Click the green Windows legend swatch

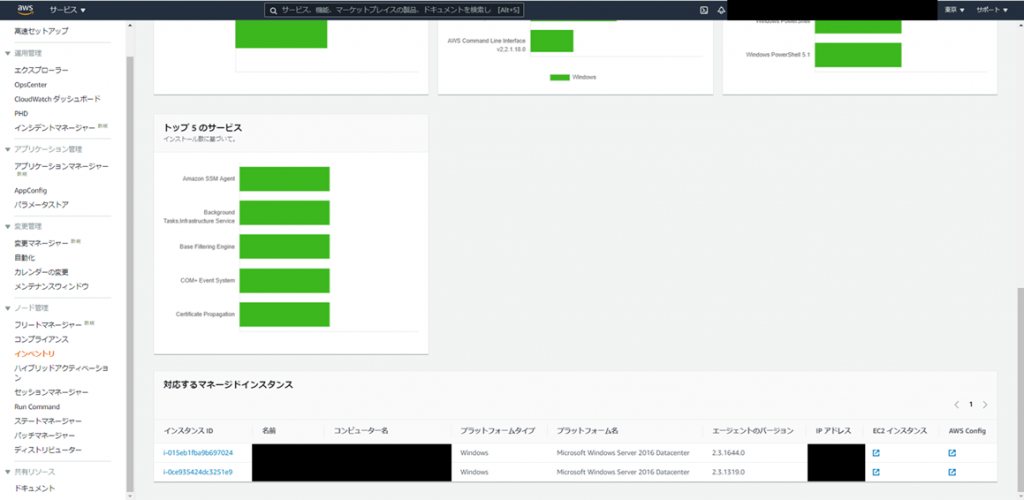(560, 77)
